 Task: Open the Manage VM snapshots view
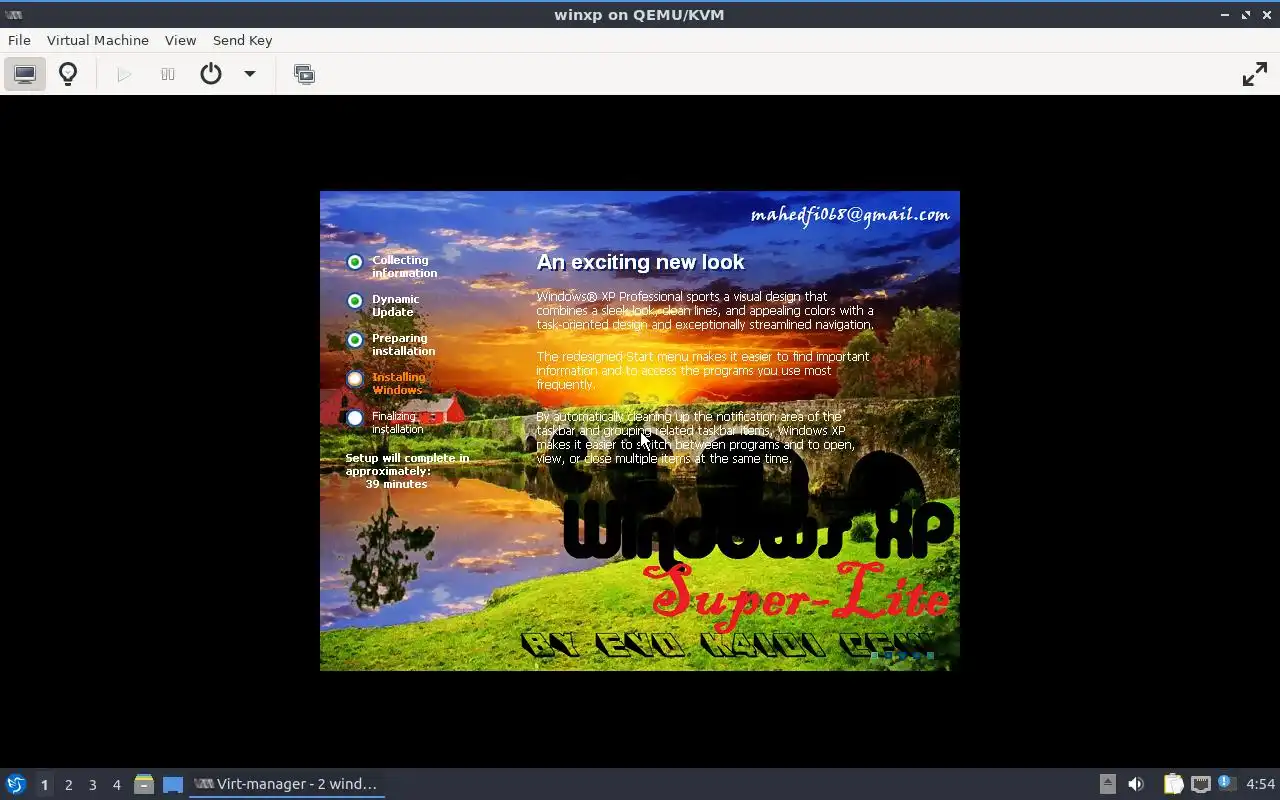[304, 74]
